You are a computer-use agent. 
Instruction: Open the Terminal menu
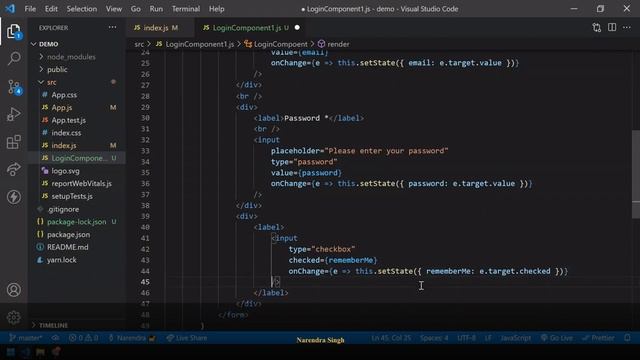point(186,9)
